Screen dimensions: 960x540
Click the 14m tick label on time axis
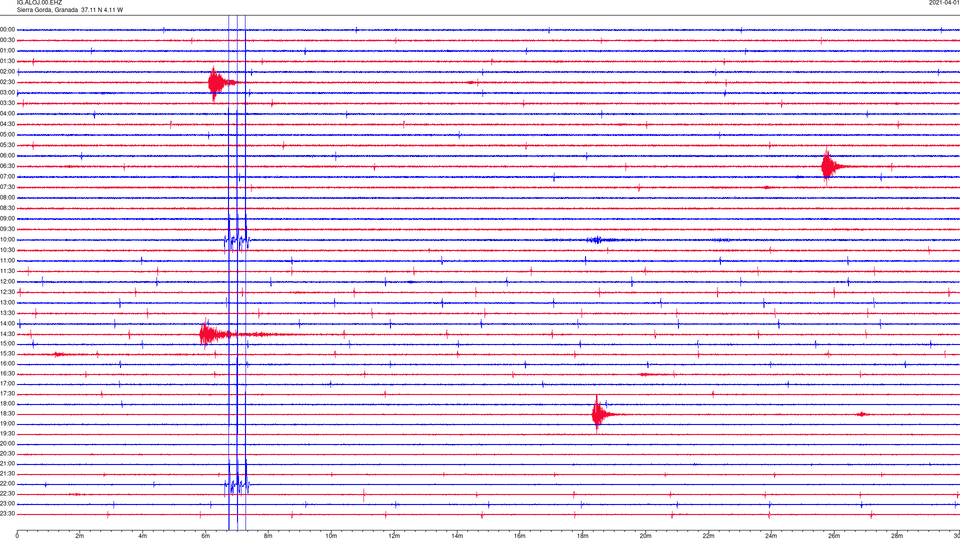(x=457, y=536)
